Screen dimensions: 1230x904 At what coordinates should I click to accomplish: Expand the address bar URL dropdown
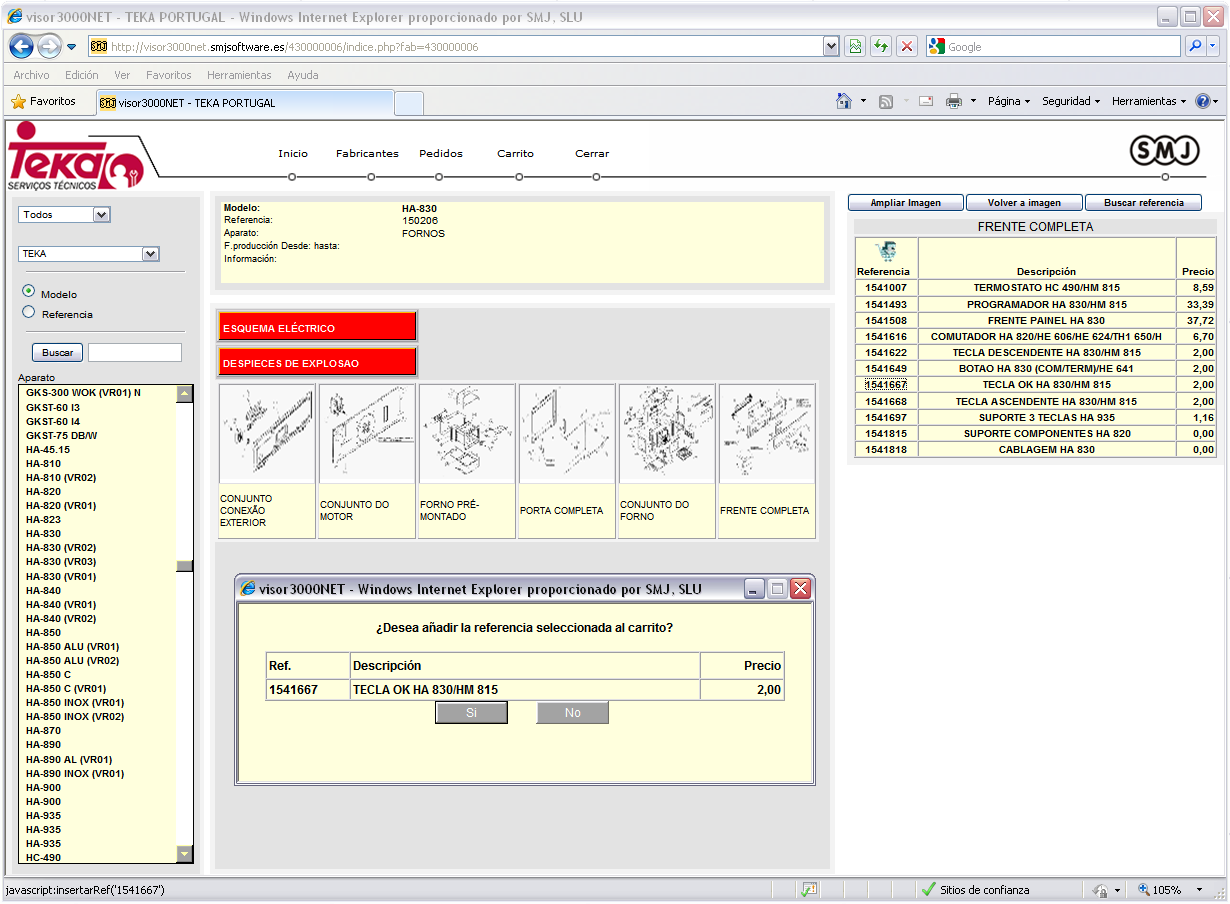(x=830, y=46)
